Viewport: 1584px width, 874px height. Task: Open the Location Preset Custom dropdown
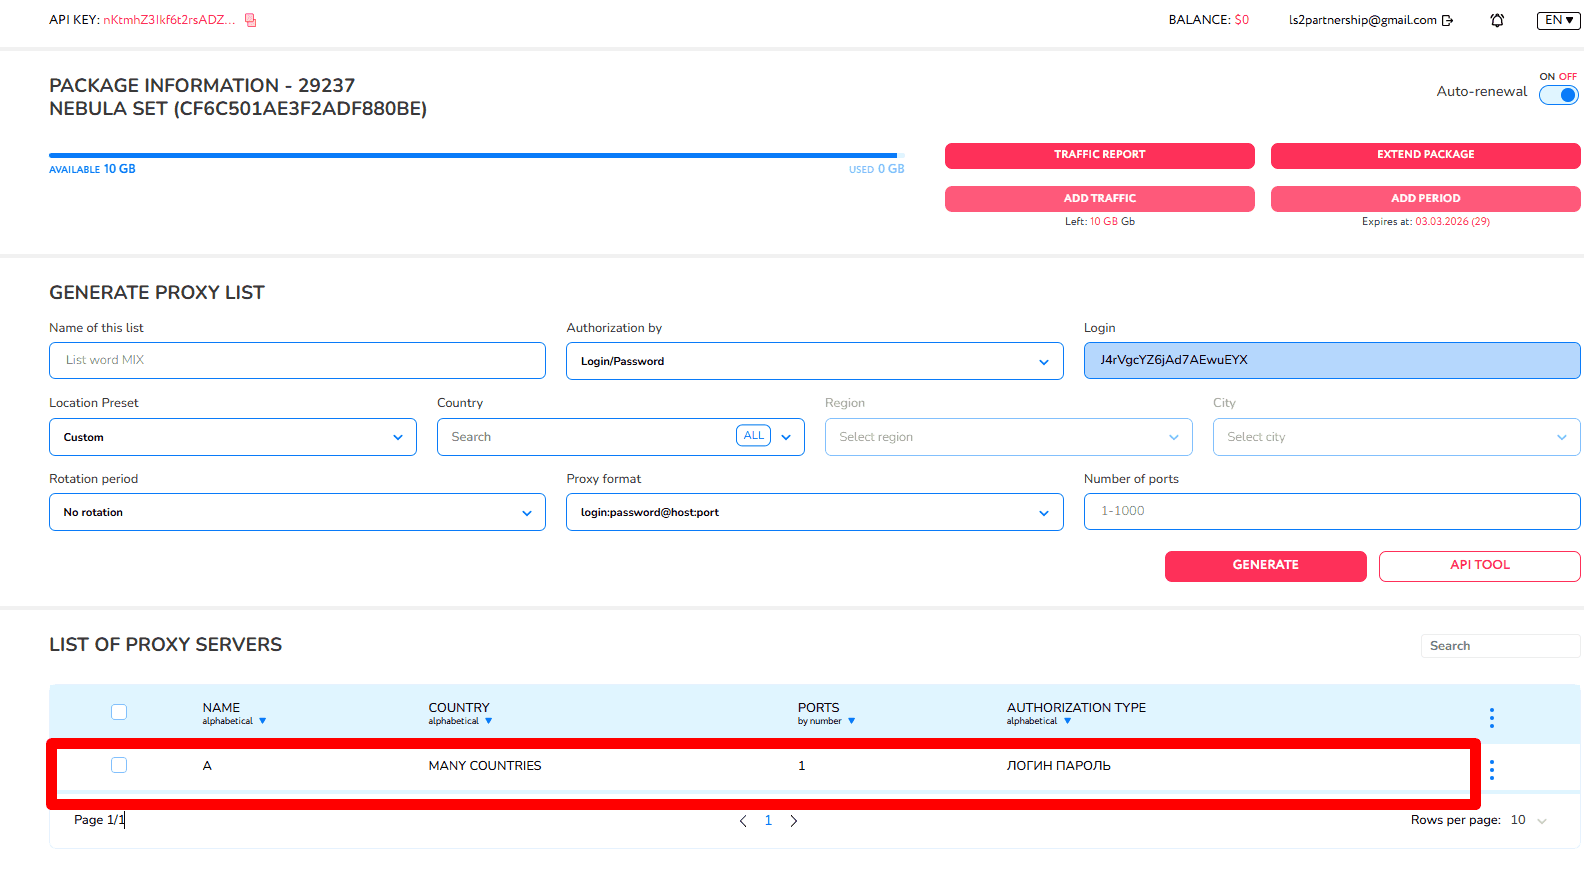233,437
